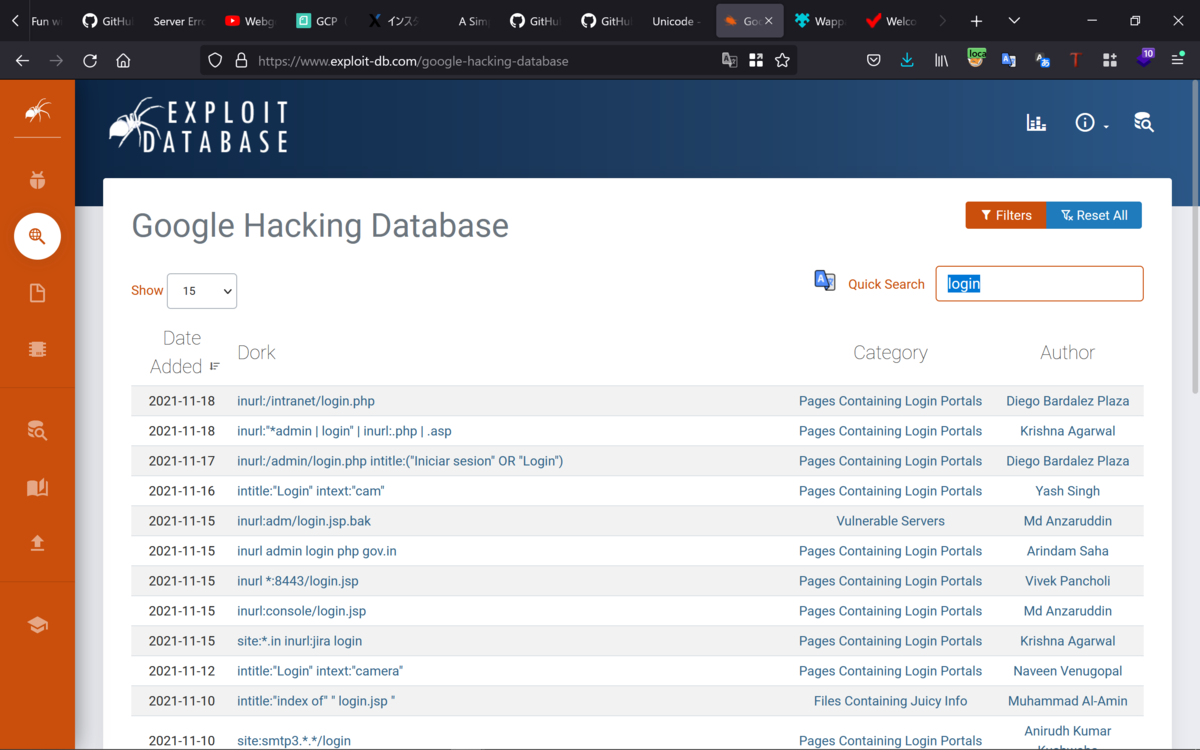The width and height of the screenshot is (1200, 750).
Task: Reload the page with refresh icon
Action: [x=90, y=60]
